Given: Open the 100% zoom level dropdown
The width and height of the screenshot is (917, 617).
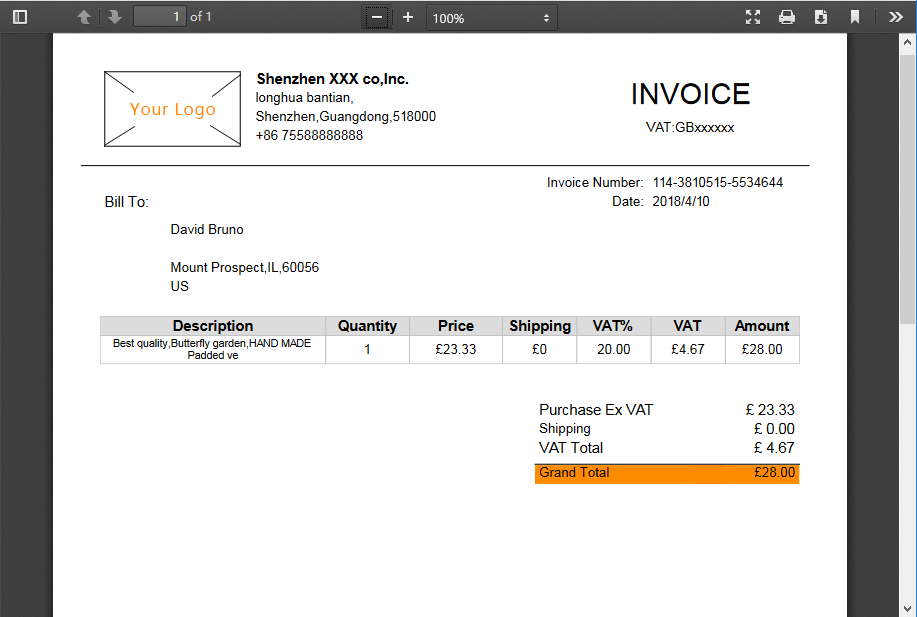Looking at the screenshot, I should tap(491, 17).
